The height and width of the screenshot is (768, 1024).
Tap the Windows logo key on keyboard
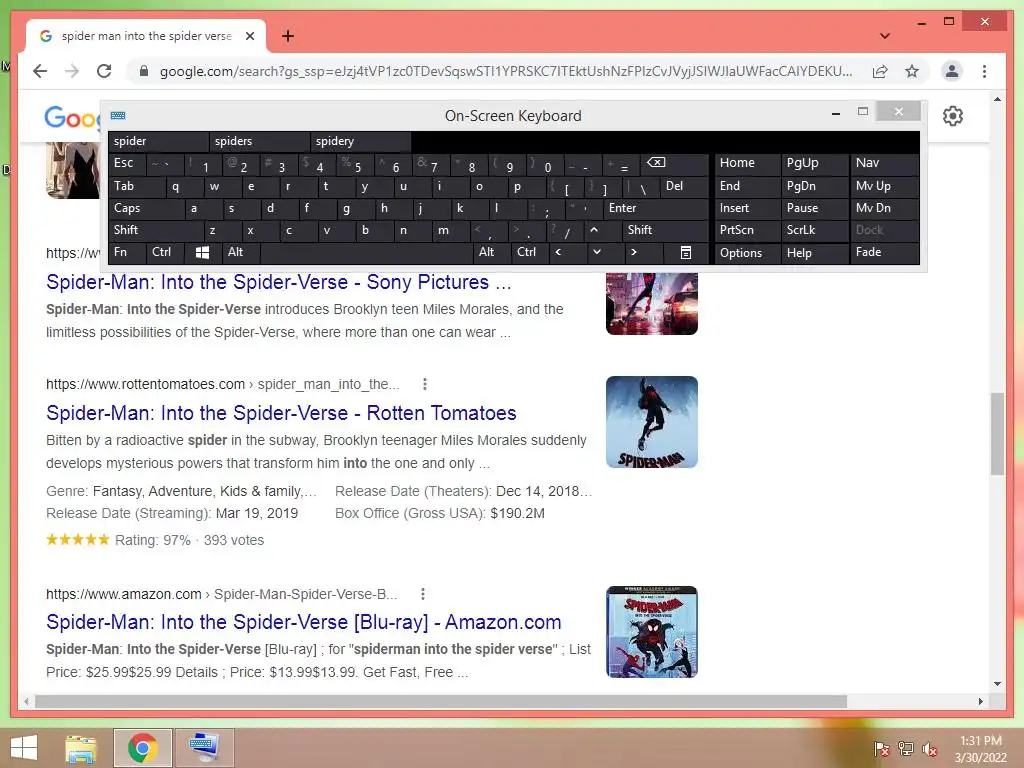pos(202,252)
